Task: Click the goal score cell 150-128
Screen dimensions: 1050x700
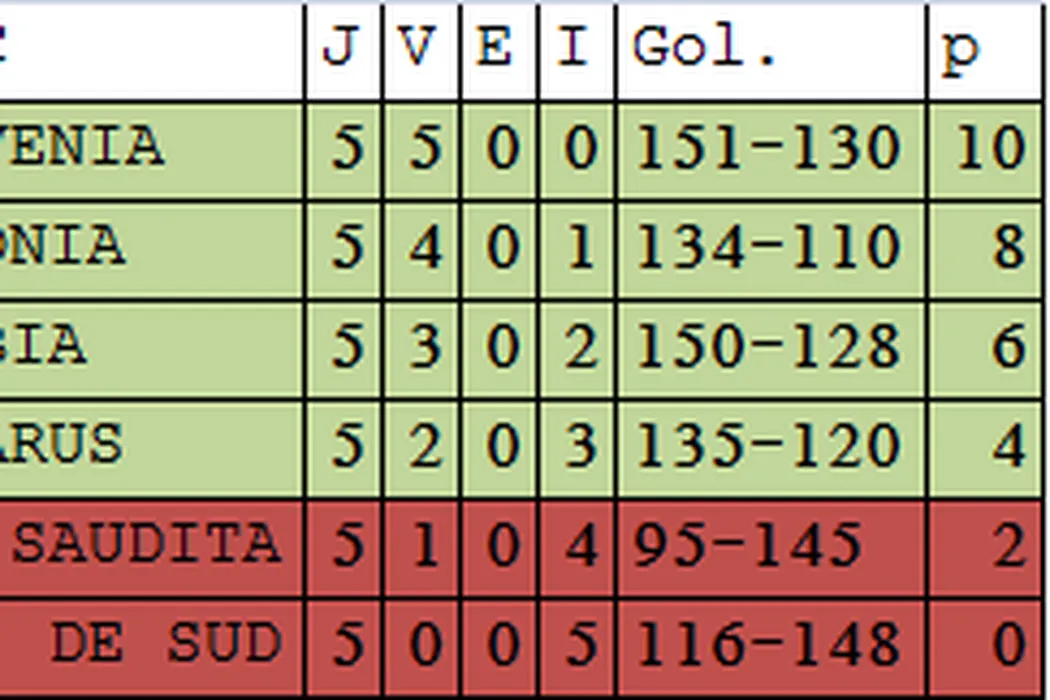Action: click(770, 347)
